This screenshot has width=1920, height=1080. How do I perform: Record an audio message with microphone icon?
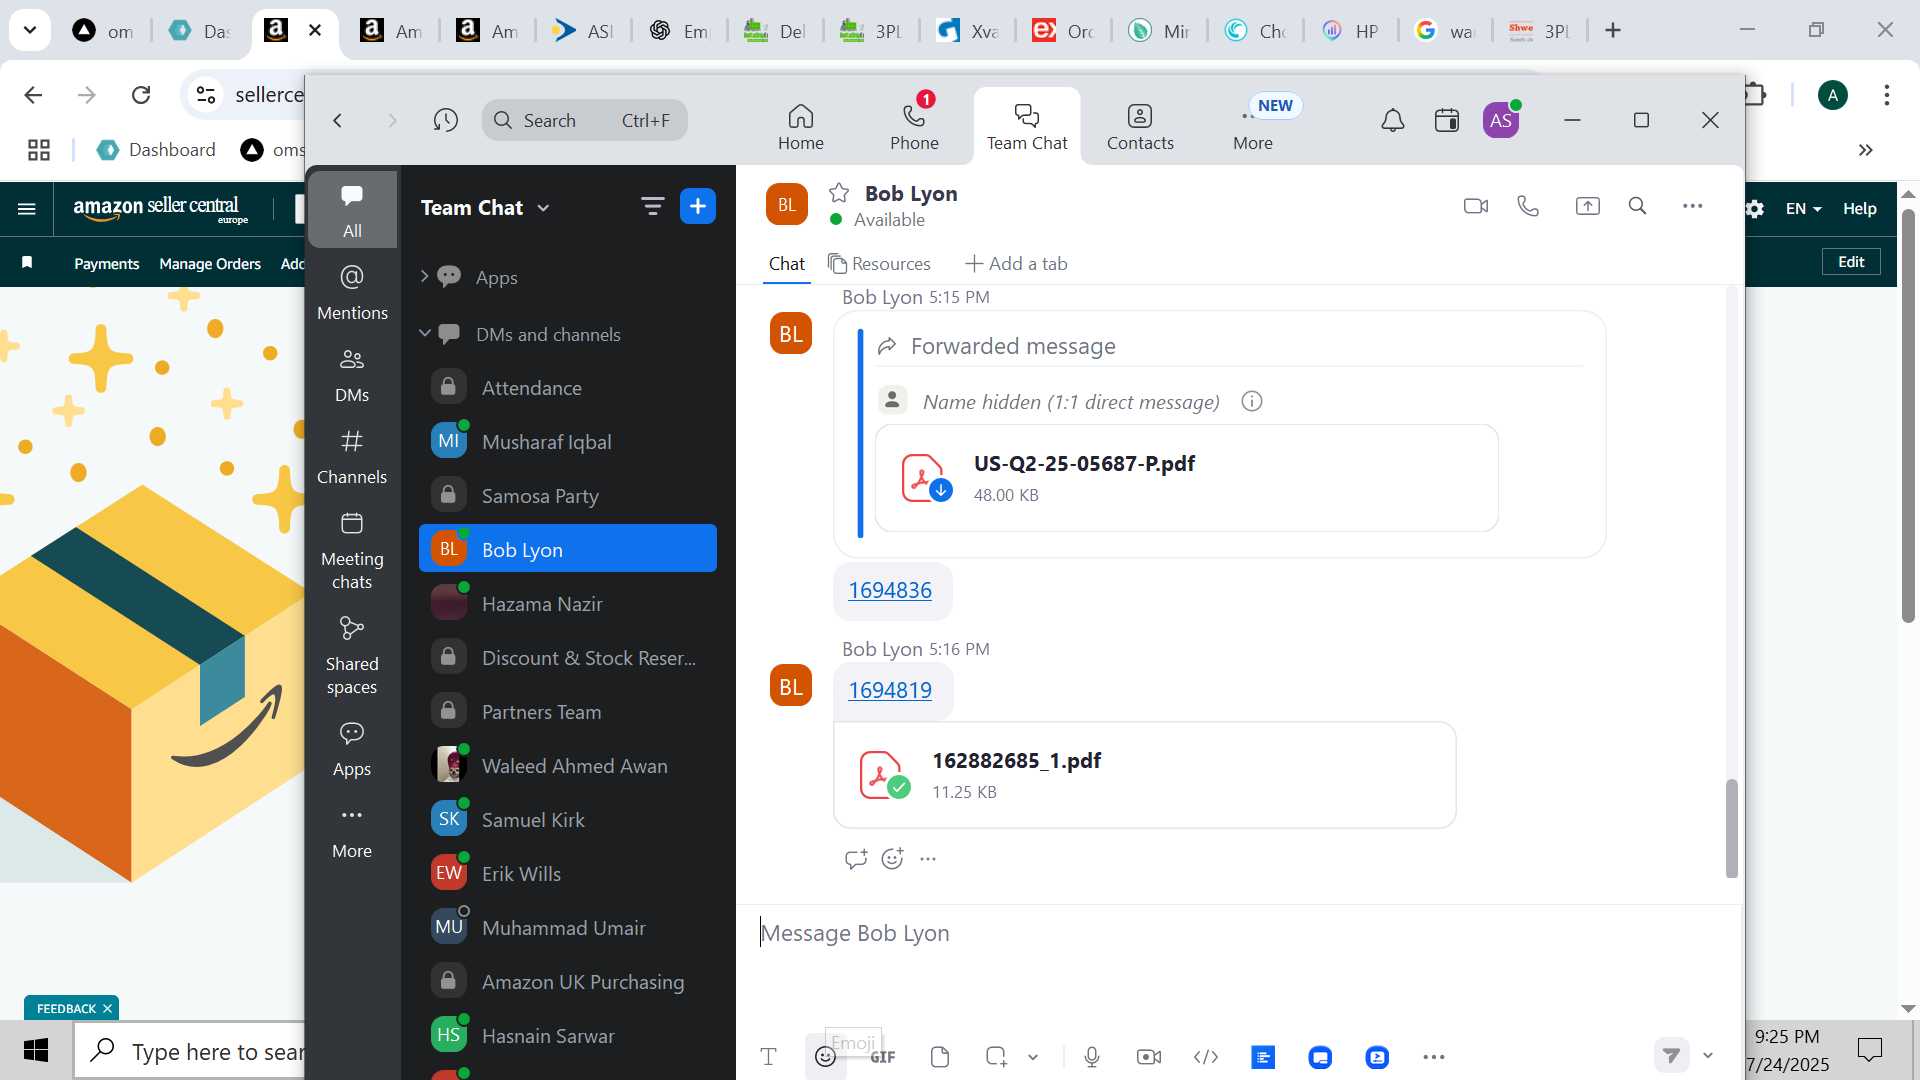(x=1092, y=1057)
